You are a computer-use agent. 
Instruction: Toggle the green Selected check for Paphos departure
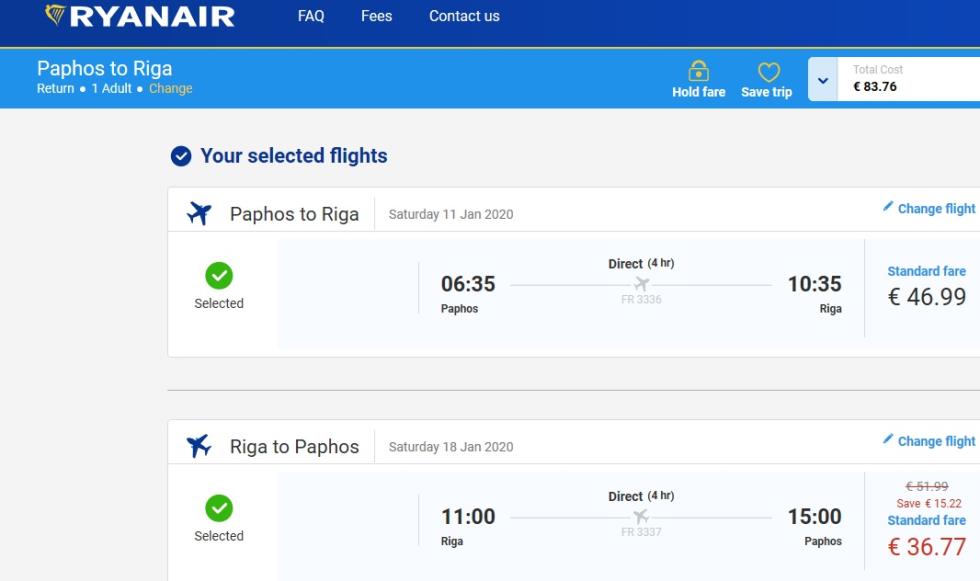pos(219,276)
